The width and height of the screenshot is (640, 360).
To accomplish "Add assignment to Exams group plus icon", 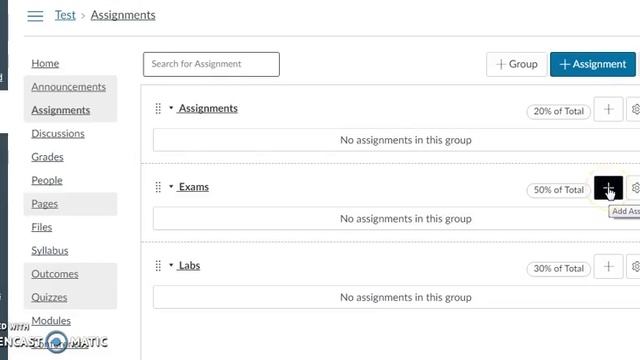I will pos(608,188).
